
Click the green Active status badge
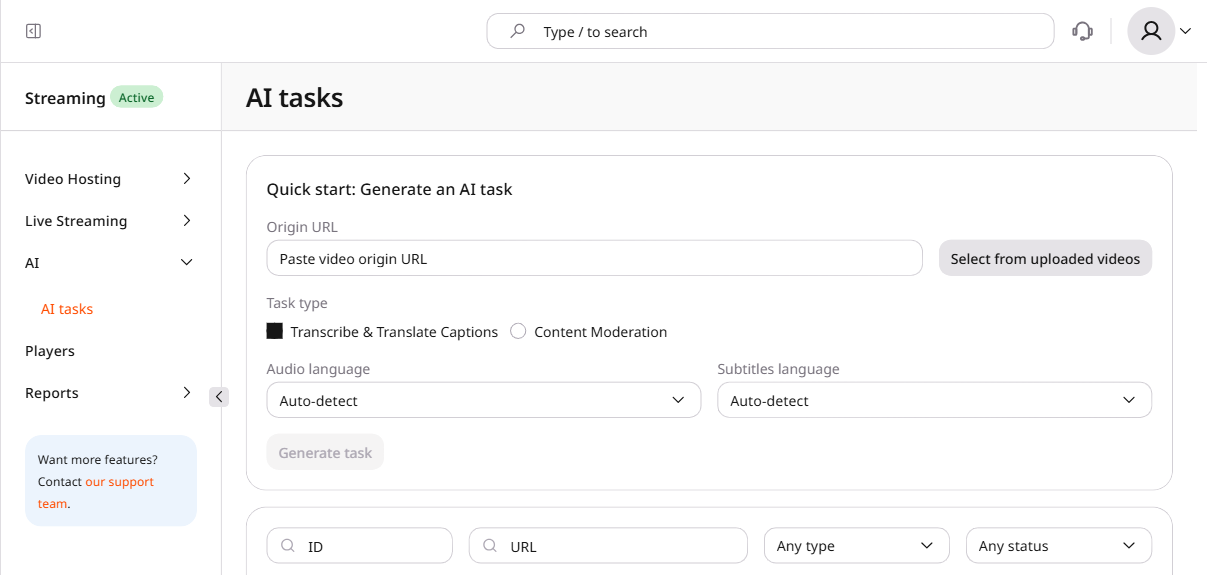pyautogui.click(x=136, y=97)
